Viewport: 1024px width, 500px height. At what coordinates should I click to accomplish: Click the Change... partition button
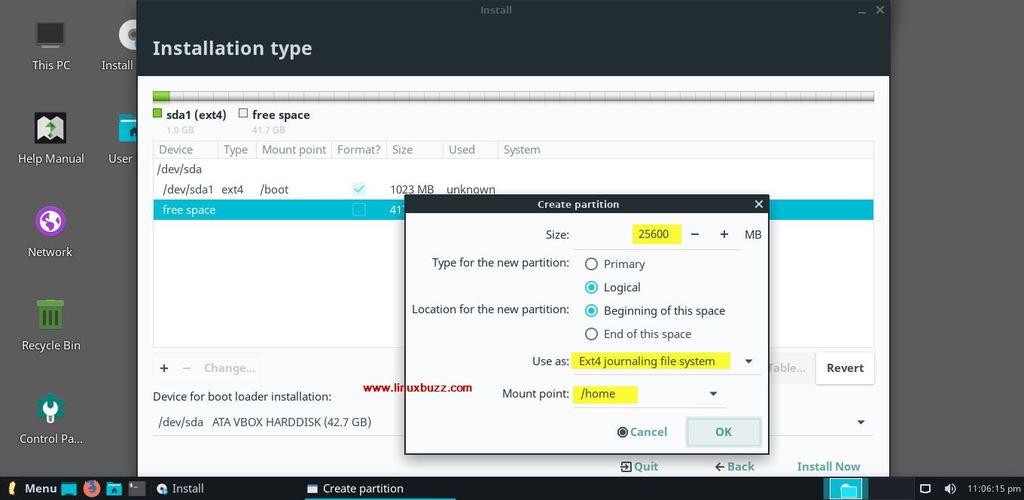pyautogui.click(x=229, y=368)
